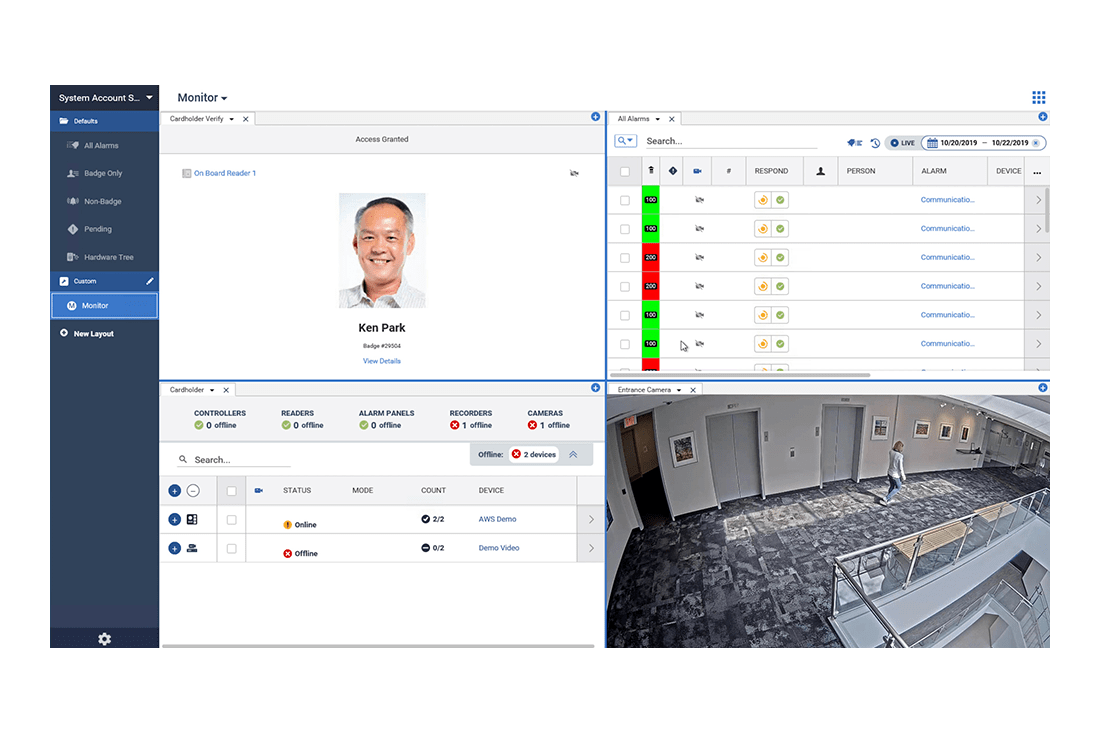Add a widget to the Entrance Camera pane
1100x734 pixels.
[1043, 388]
